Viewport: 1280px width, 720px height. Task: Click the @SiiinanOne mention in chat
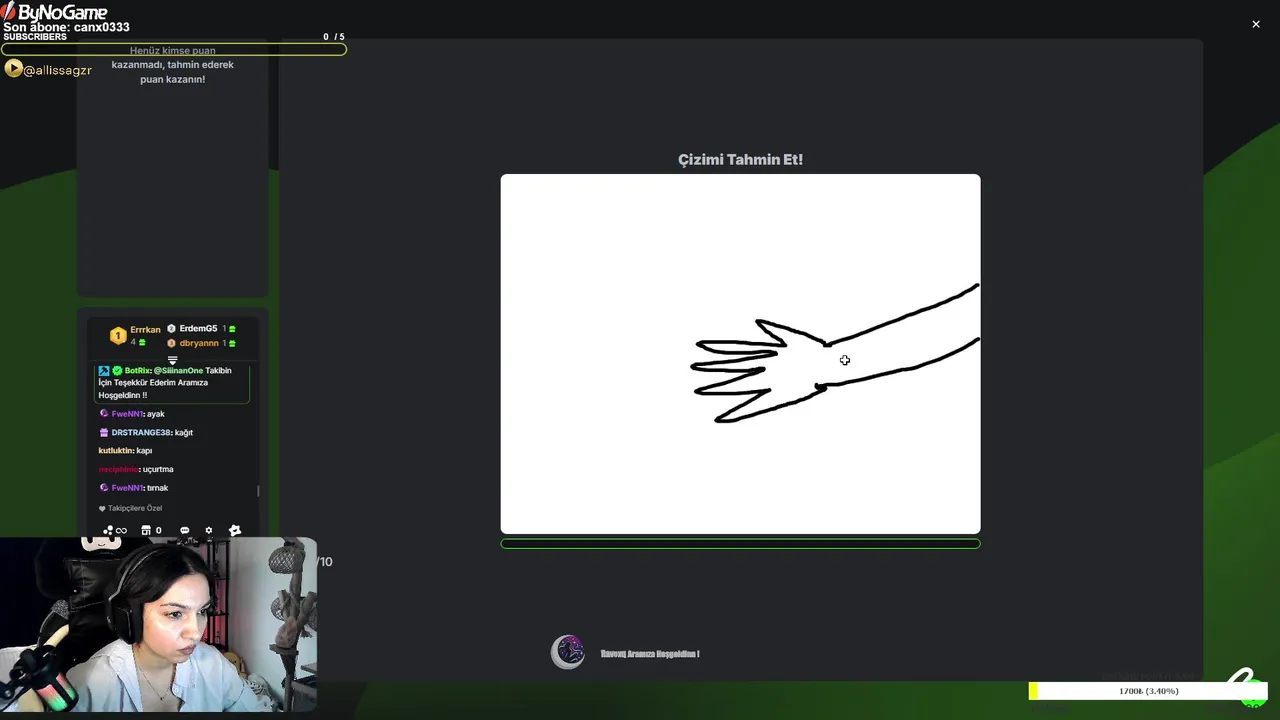[178, 370]
